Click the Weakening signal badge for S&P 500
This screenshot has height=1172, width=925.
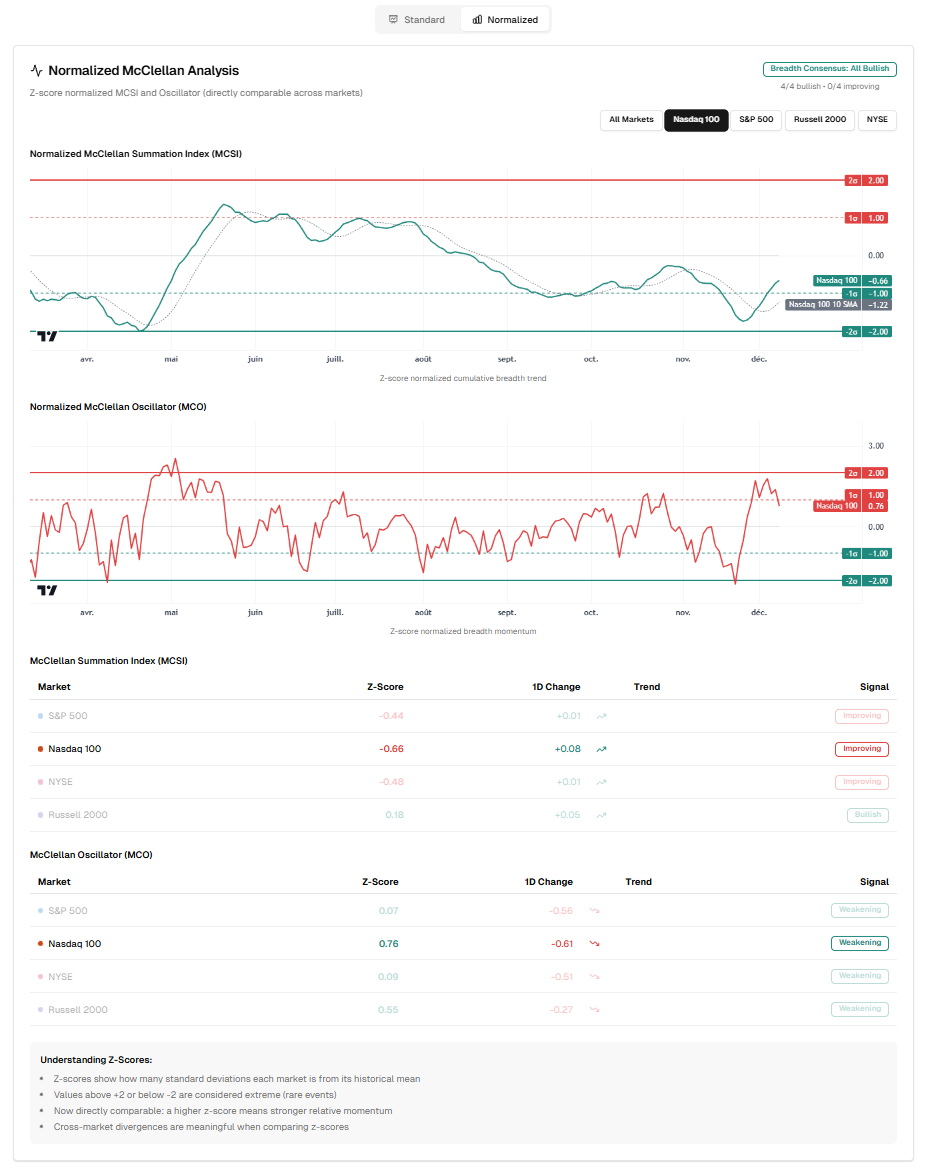click(860, 910)
